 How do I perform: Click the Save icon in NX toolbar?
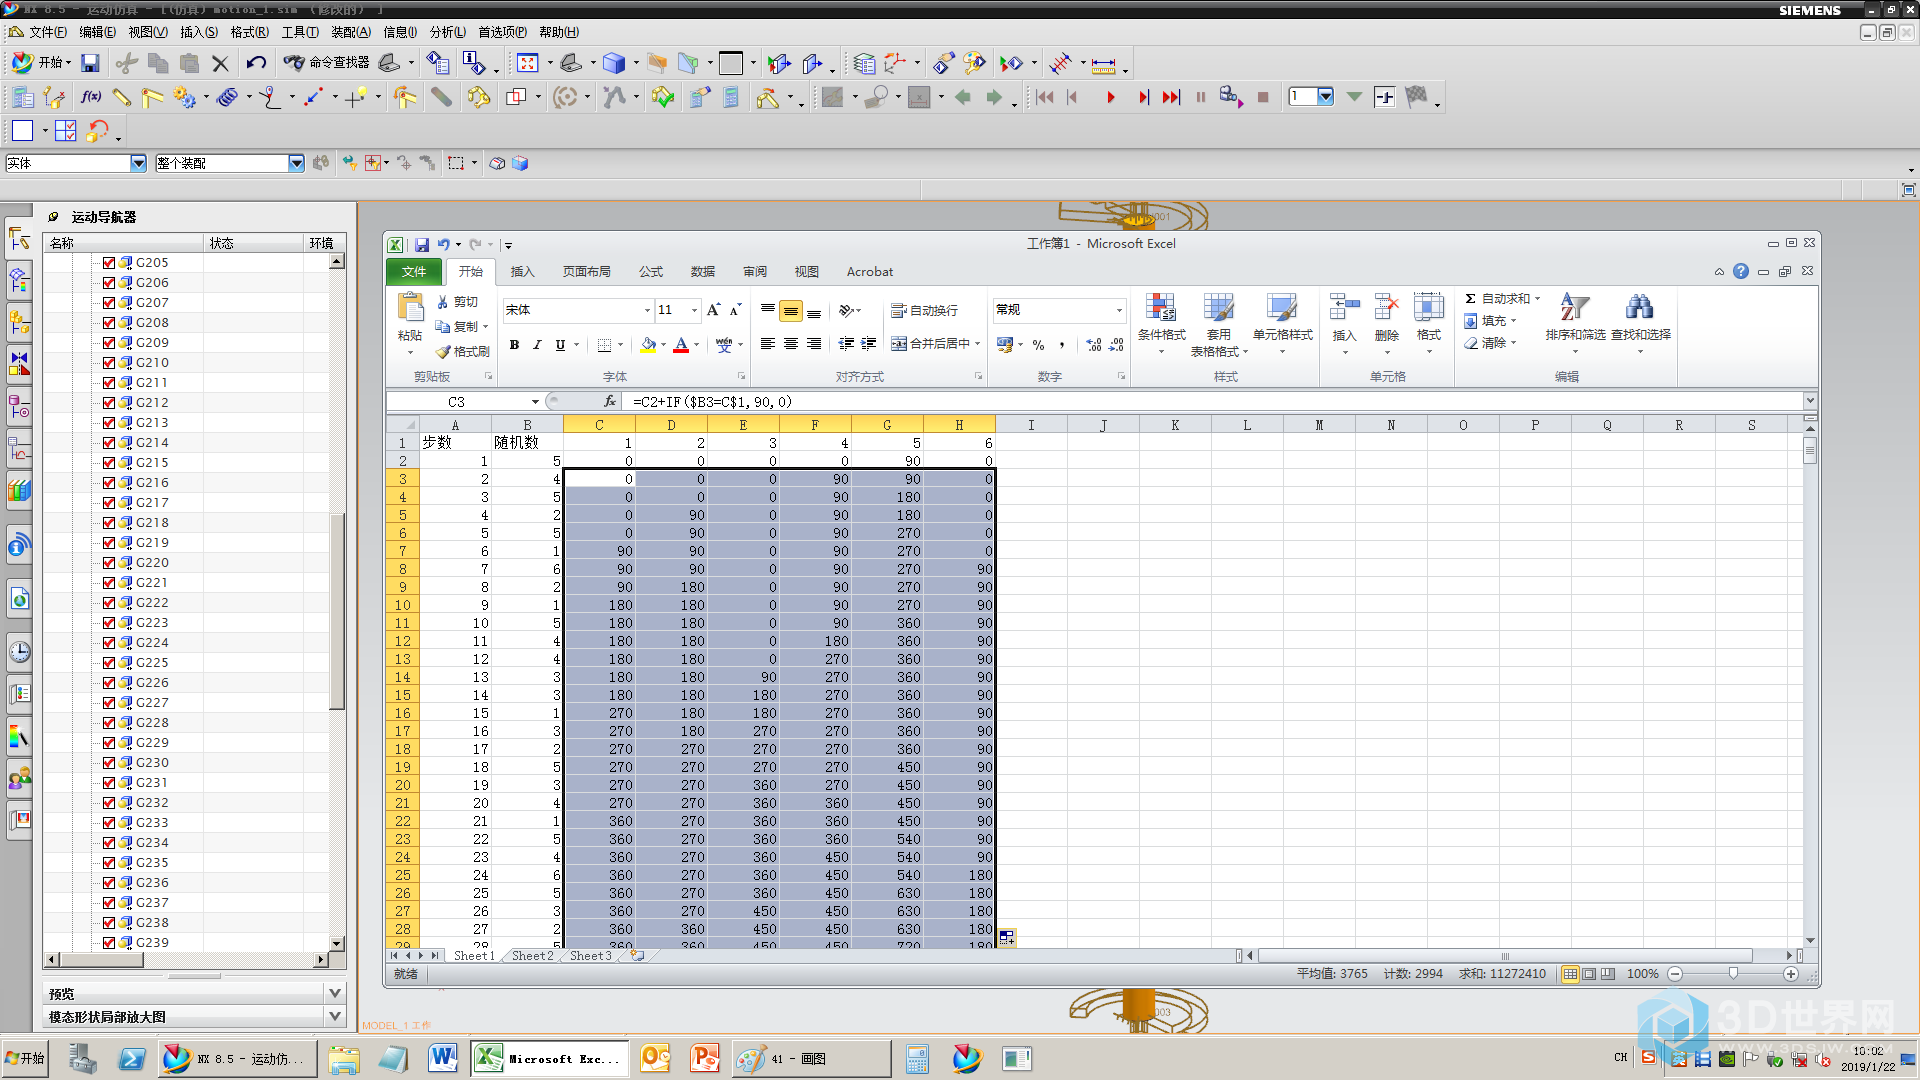pyautogui.click(x=90, y=63)
